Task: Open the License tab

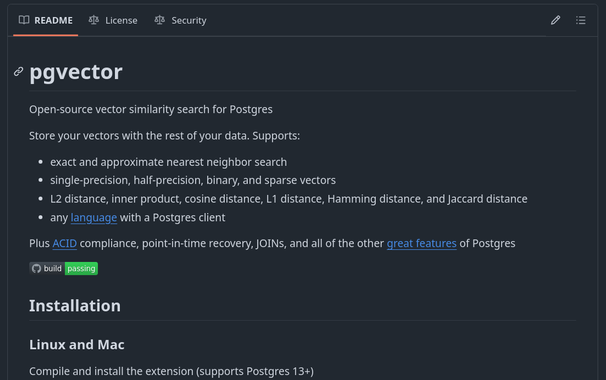Action: click(x=113, y=20)
